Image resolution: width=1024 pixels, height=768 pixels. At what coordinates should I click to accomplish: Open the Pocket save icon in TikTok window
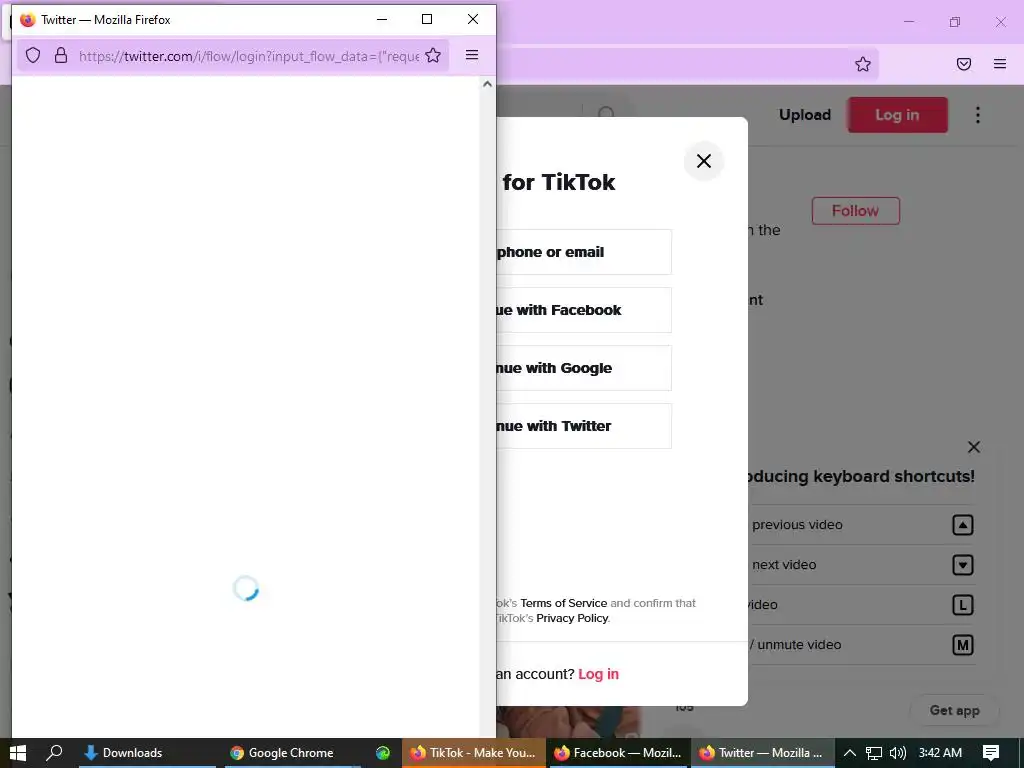coord(964,64)
